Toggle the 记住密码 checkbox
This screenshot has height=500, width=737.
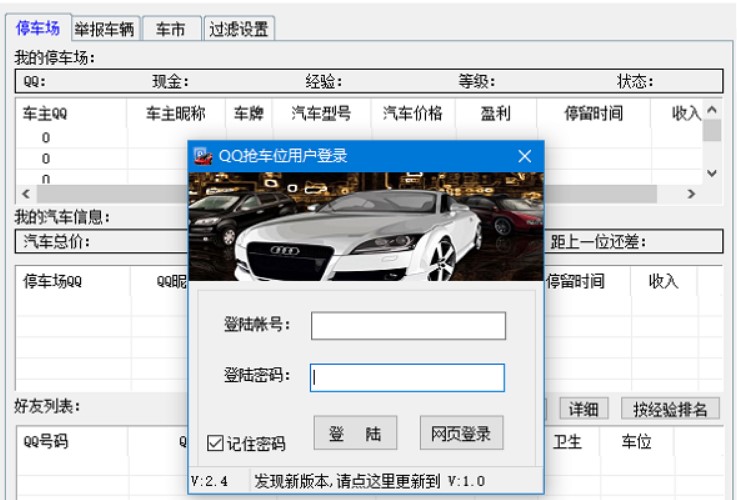[215, 443]
